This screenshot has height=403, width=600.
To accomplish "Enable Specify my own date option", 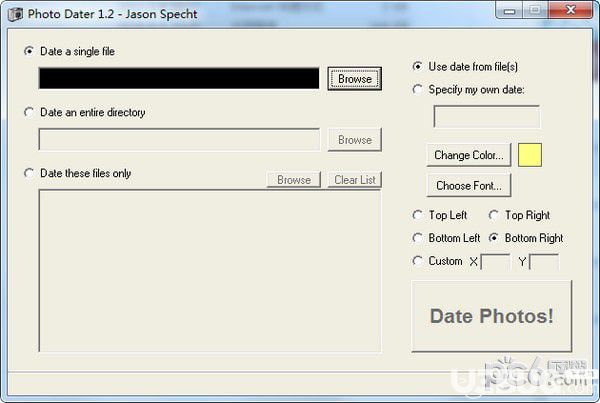I will [x=417, y=90].
